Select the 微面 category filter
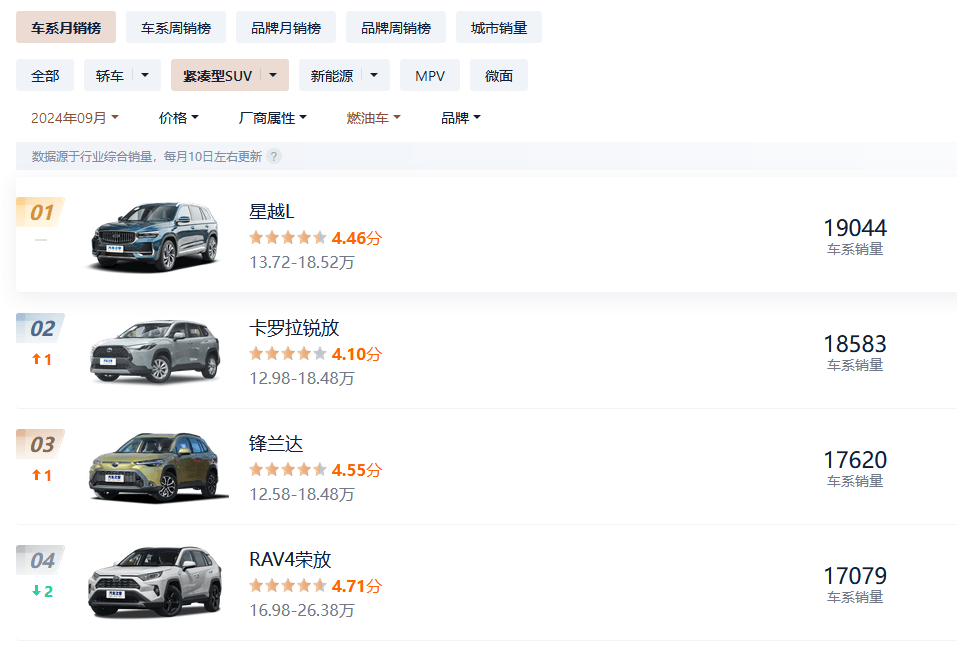Screen dimensions: 957x647 pos(499,76)
